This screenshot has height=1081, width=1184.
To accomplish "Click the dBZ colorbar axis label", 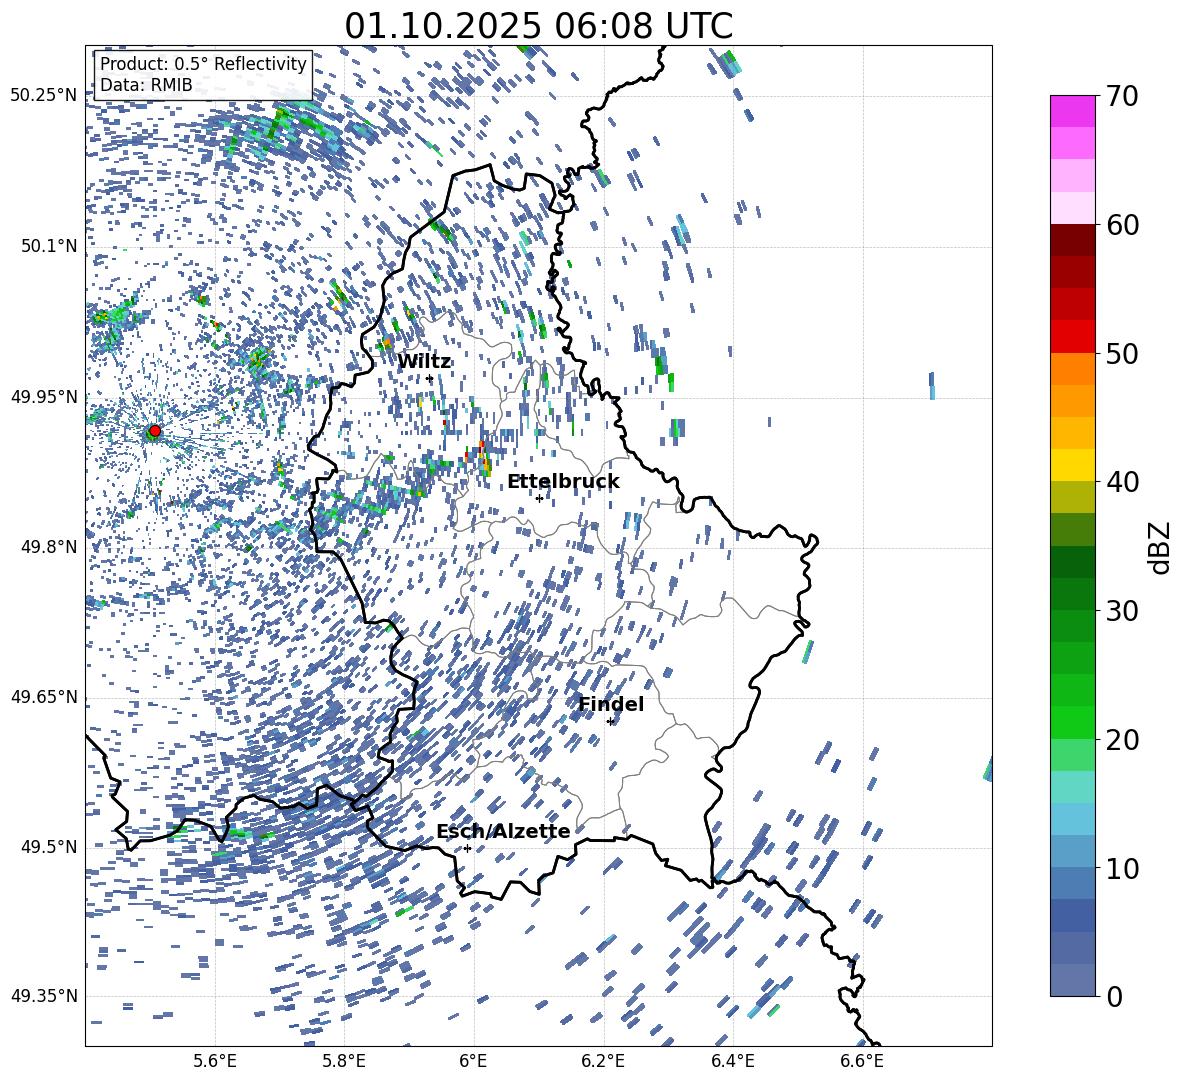I will [1161, 547].
